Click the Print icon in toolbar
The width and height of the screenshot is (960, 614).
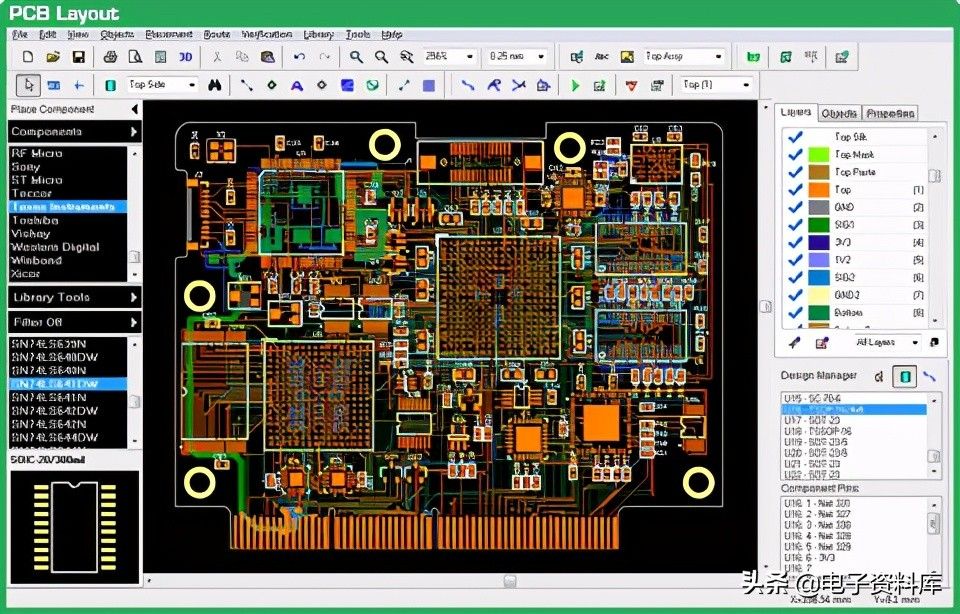point(111,57)
